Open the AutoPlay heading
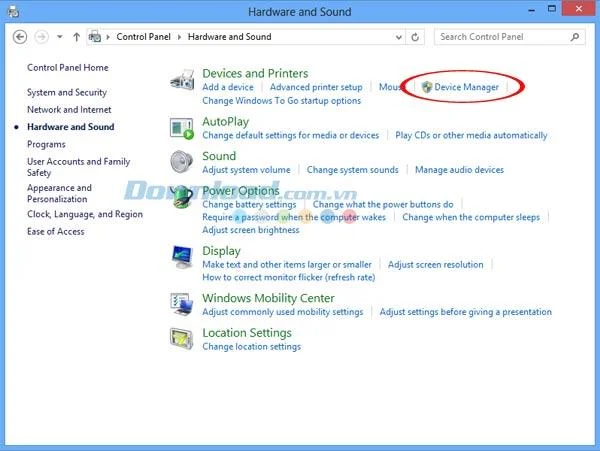This screenshot has height=451, width=600. pos(226,122)
